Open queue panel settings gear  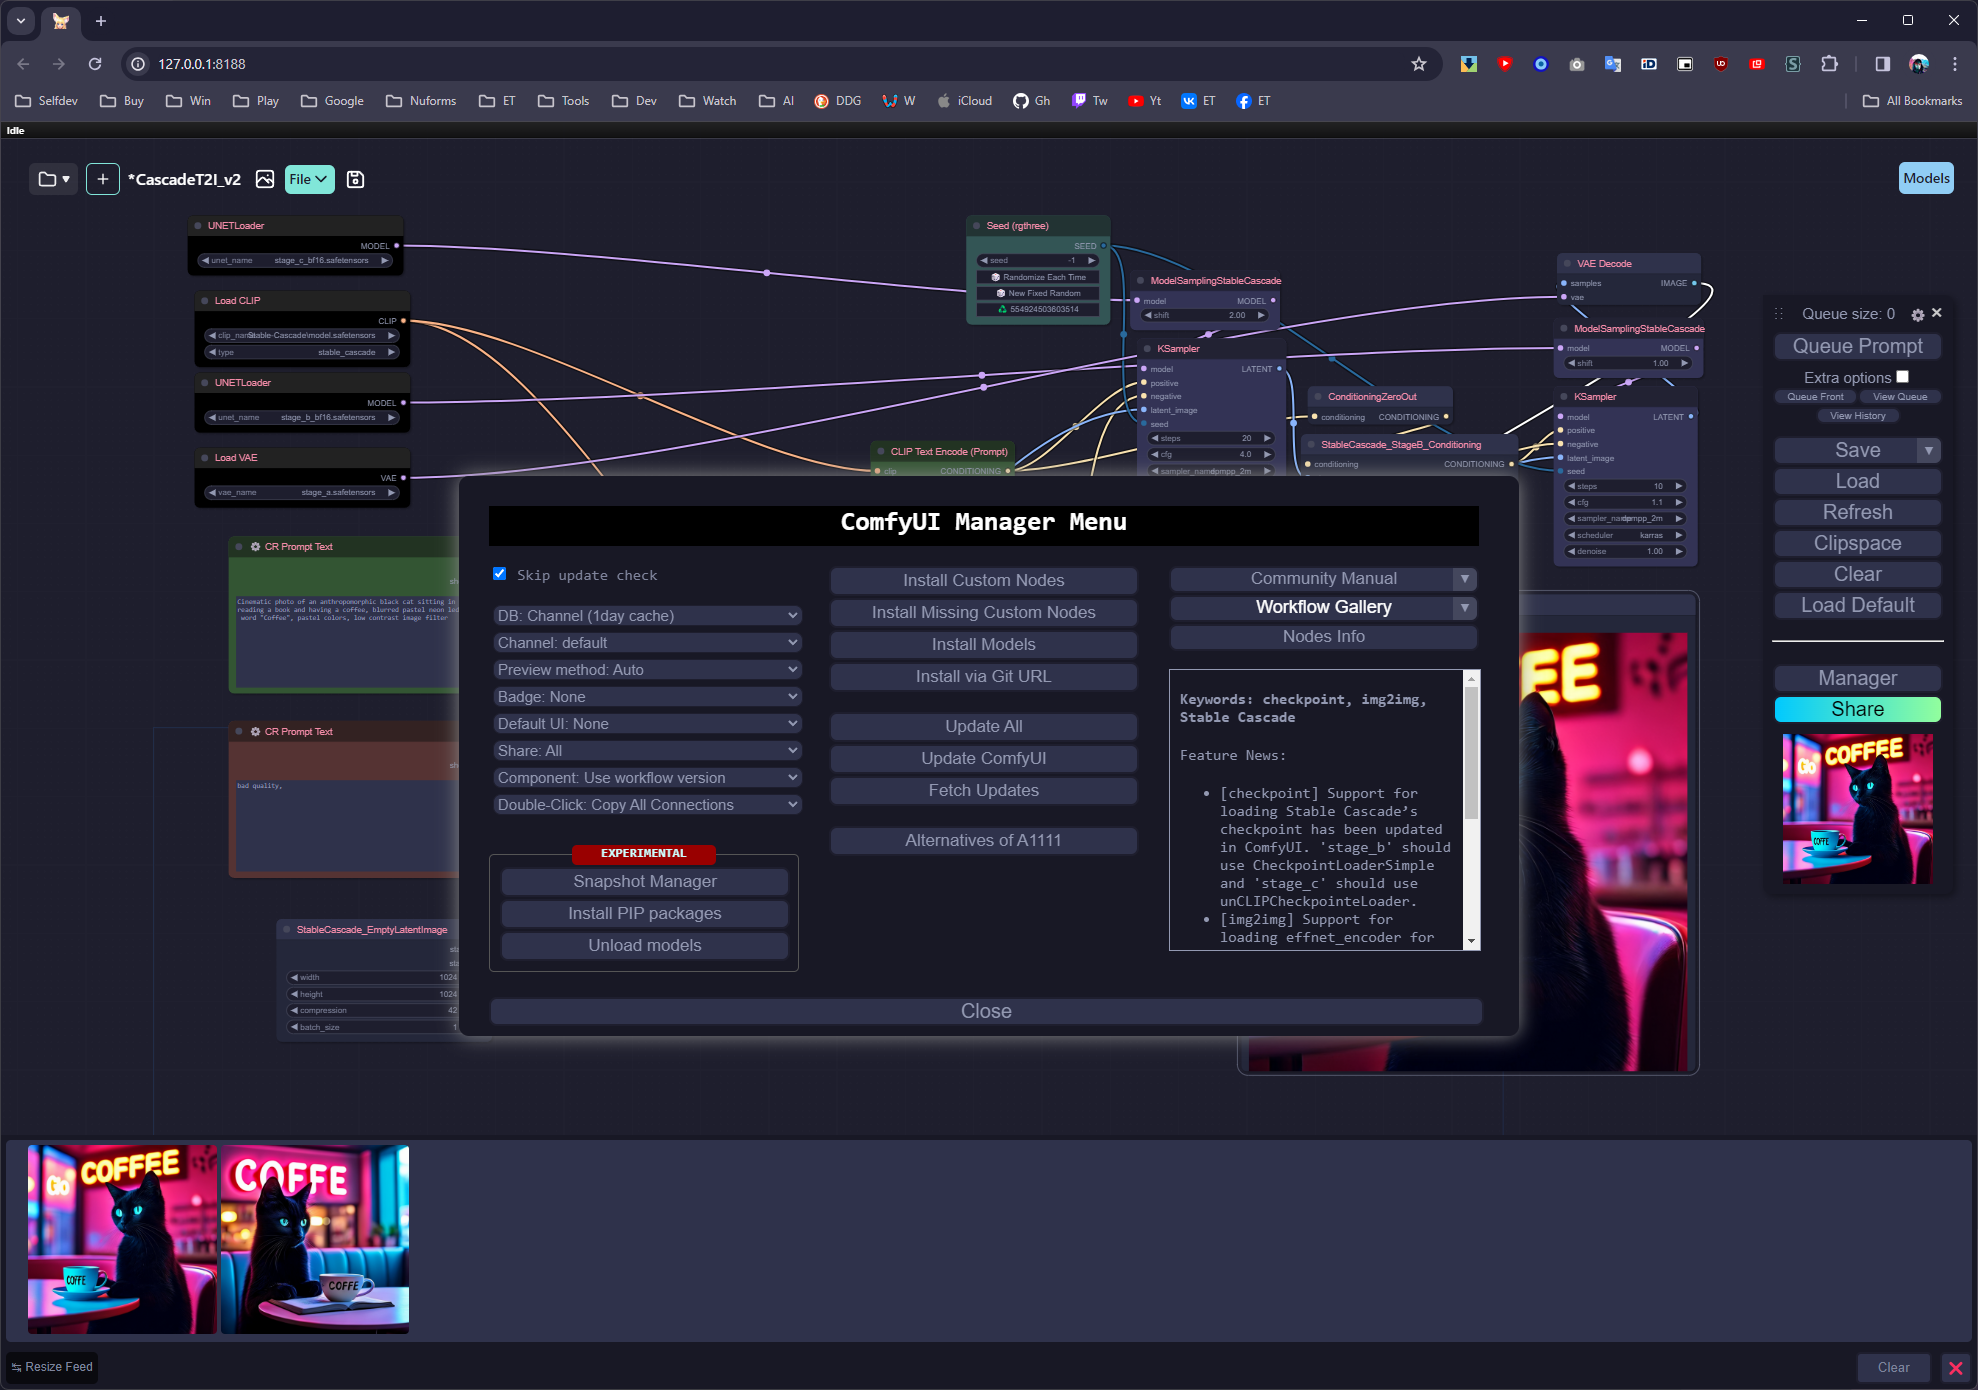(x=1917, y=315)
